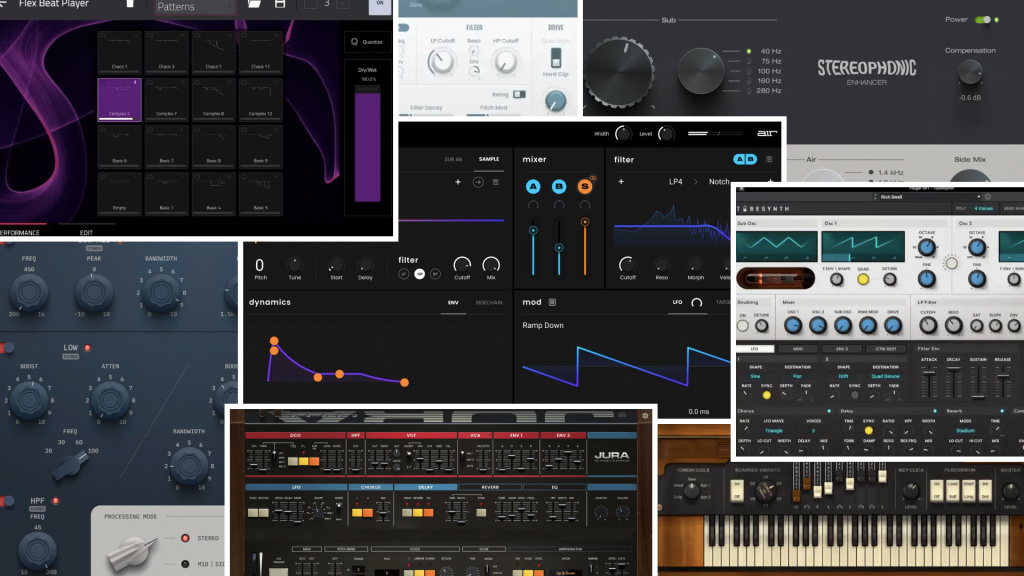
Task: Open the SIDECHAIN tab in dynamics
Action: click(x=488, y=302)
